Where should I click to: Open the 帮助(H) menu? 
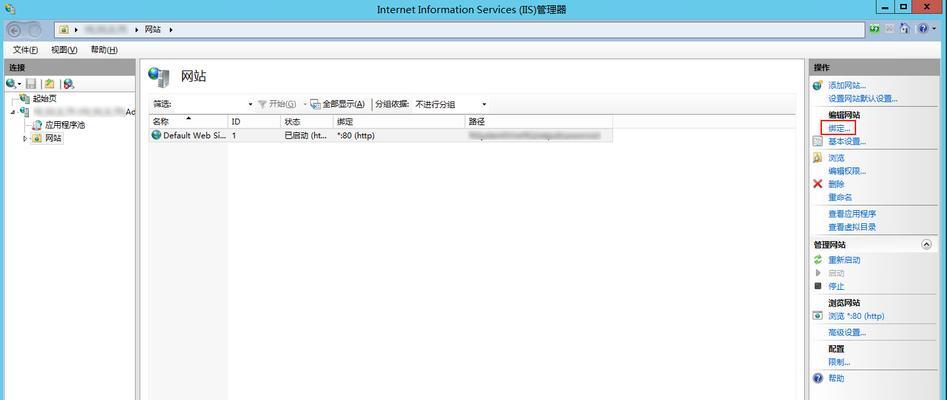(x=104, y=50)
